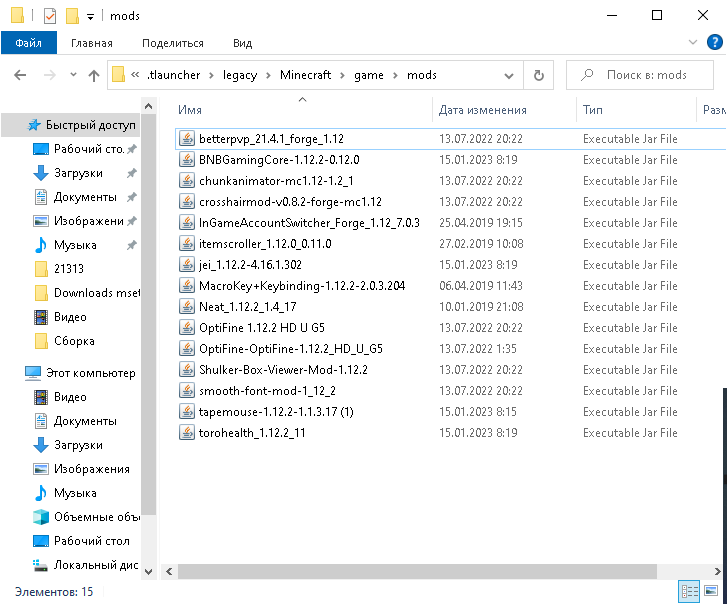This screenshot has width=727, height=604.
Task: Select the chunkanimator-mc1.12-1.2_1 jar icon
Action: (x=187, y=180)
